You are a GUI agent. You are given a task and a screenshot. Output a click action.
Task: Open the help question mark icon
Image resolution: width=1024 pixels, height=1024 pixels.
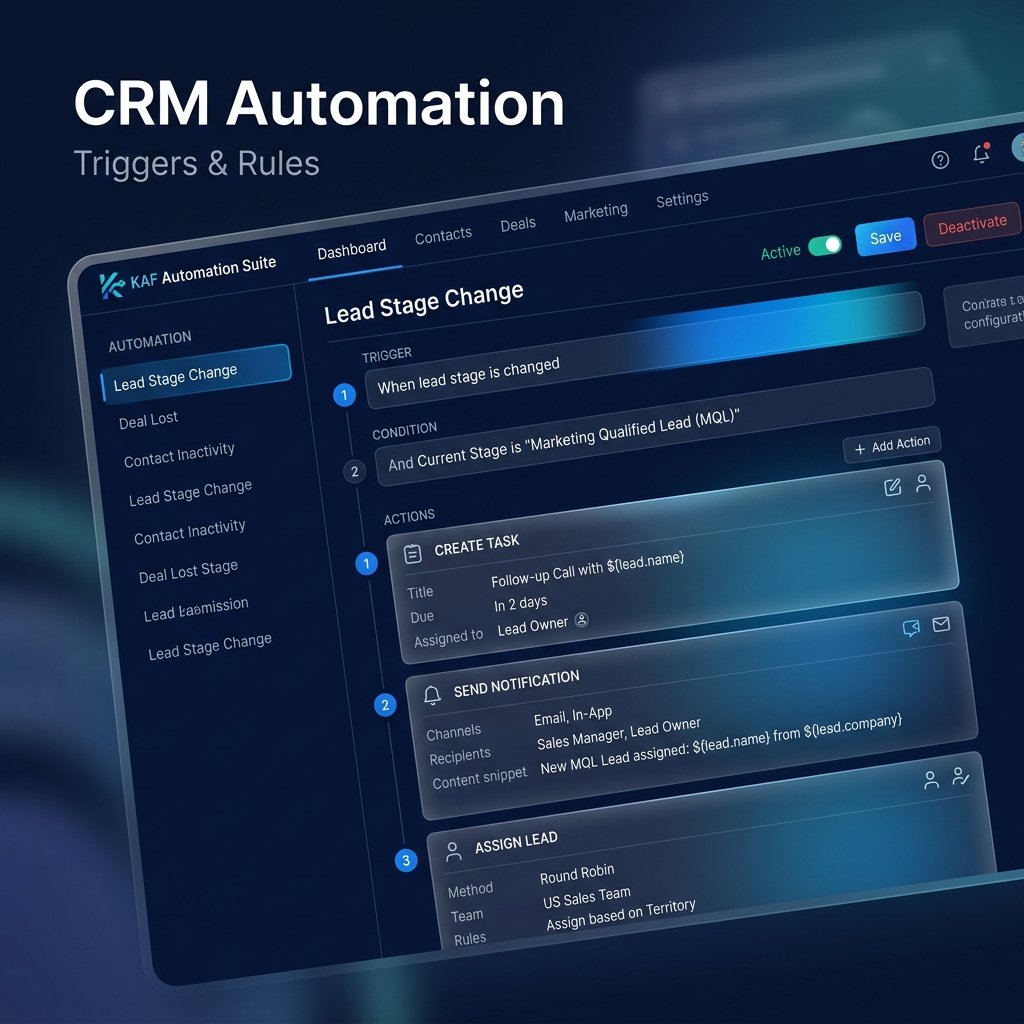pyautogui.click(x=940, y=160)
